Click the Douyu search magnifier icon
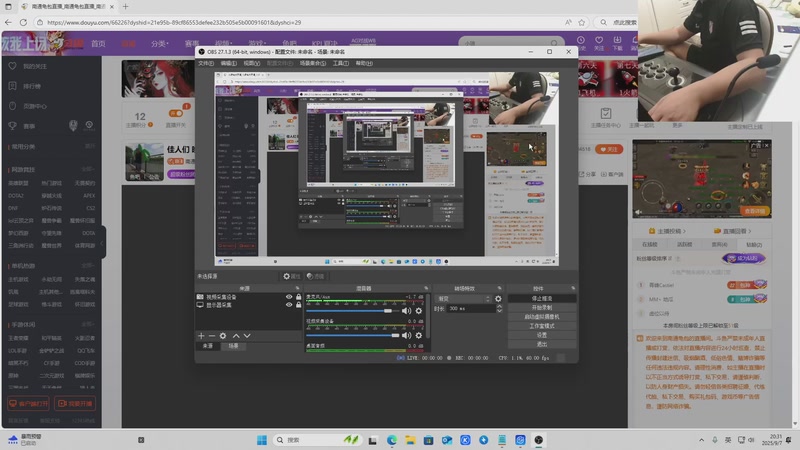The image size is (800, 450). [554, 43]
